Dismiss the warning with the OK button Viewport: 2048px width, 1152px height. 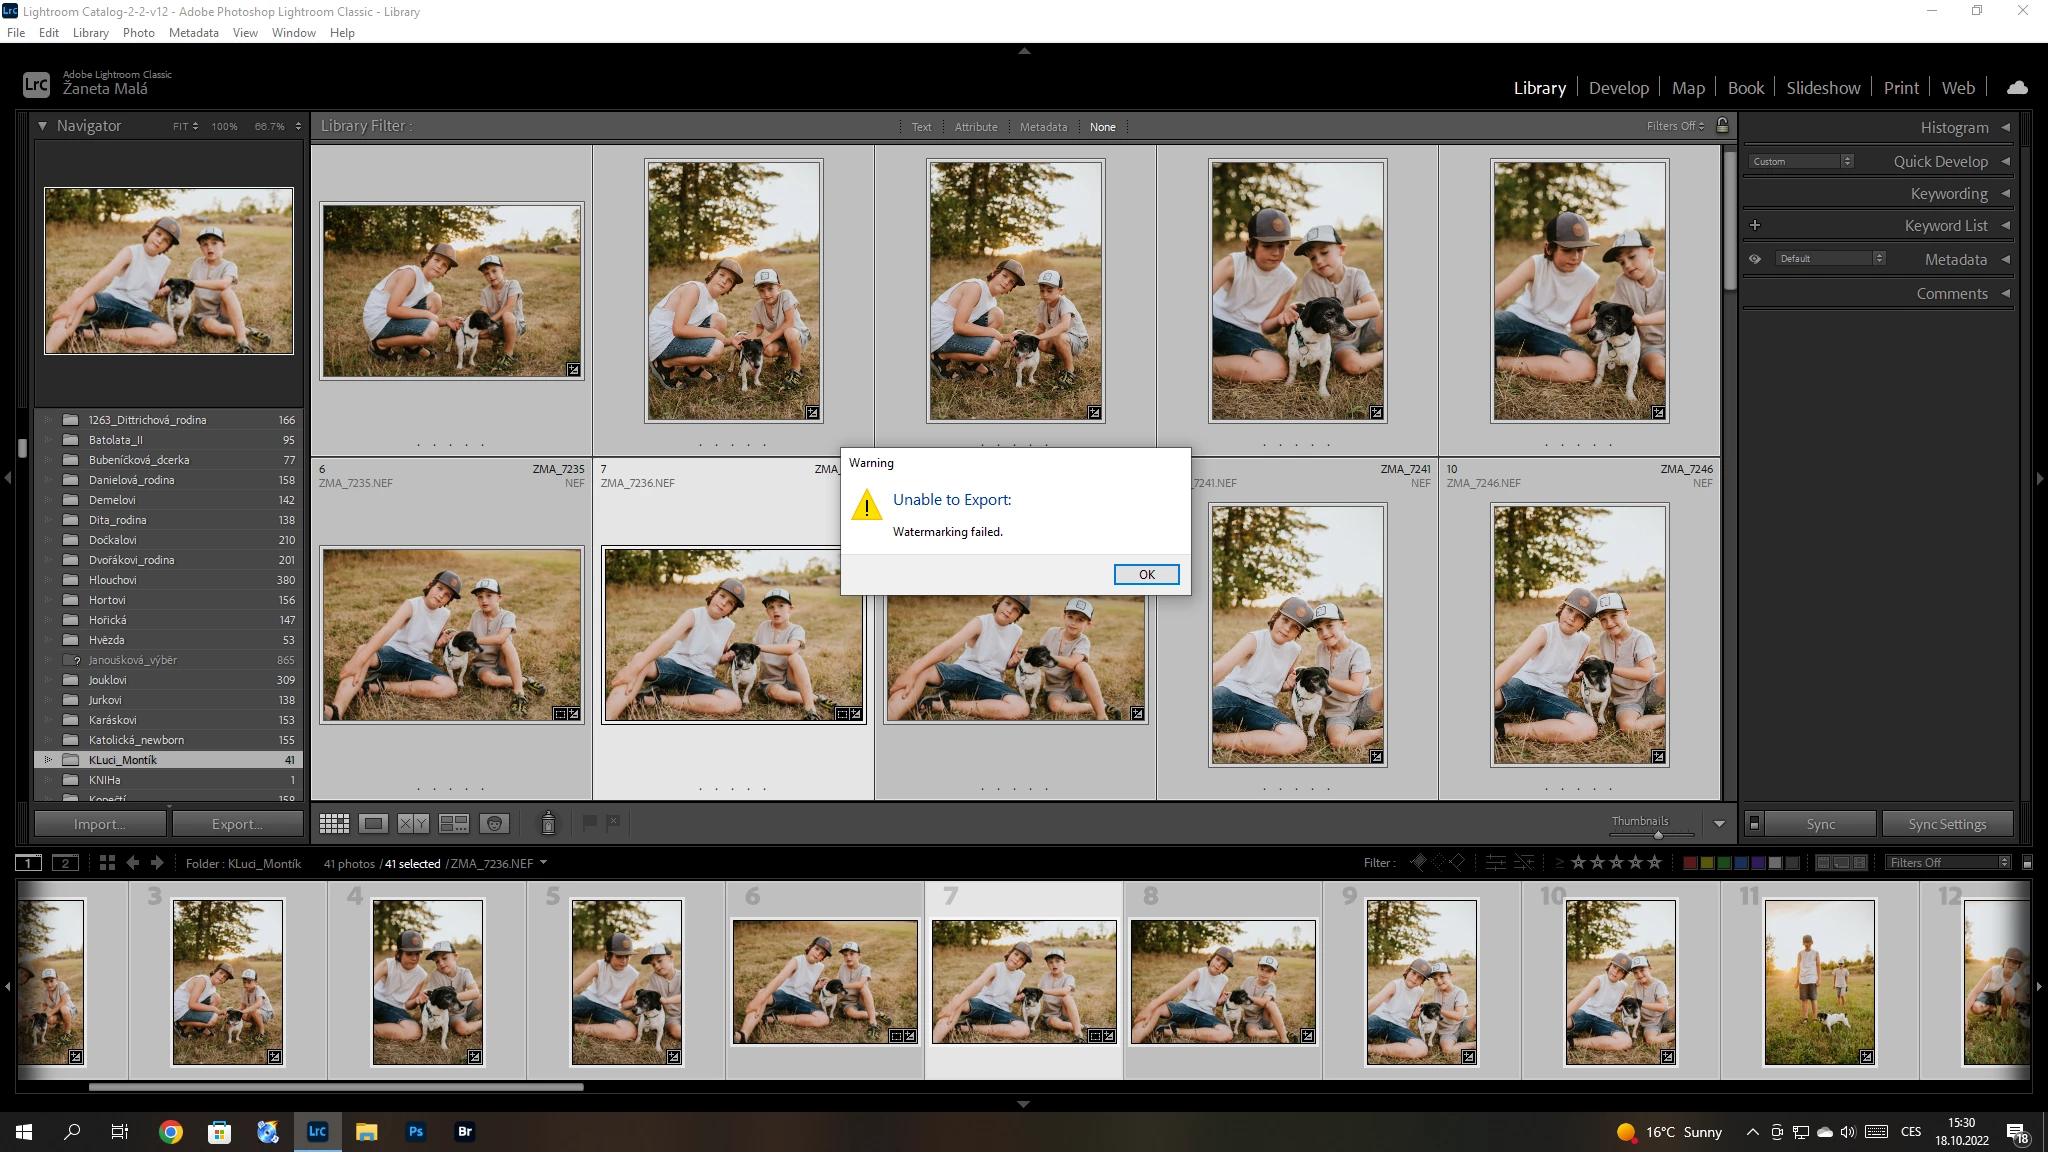point(1146,574)
